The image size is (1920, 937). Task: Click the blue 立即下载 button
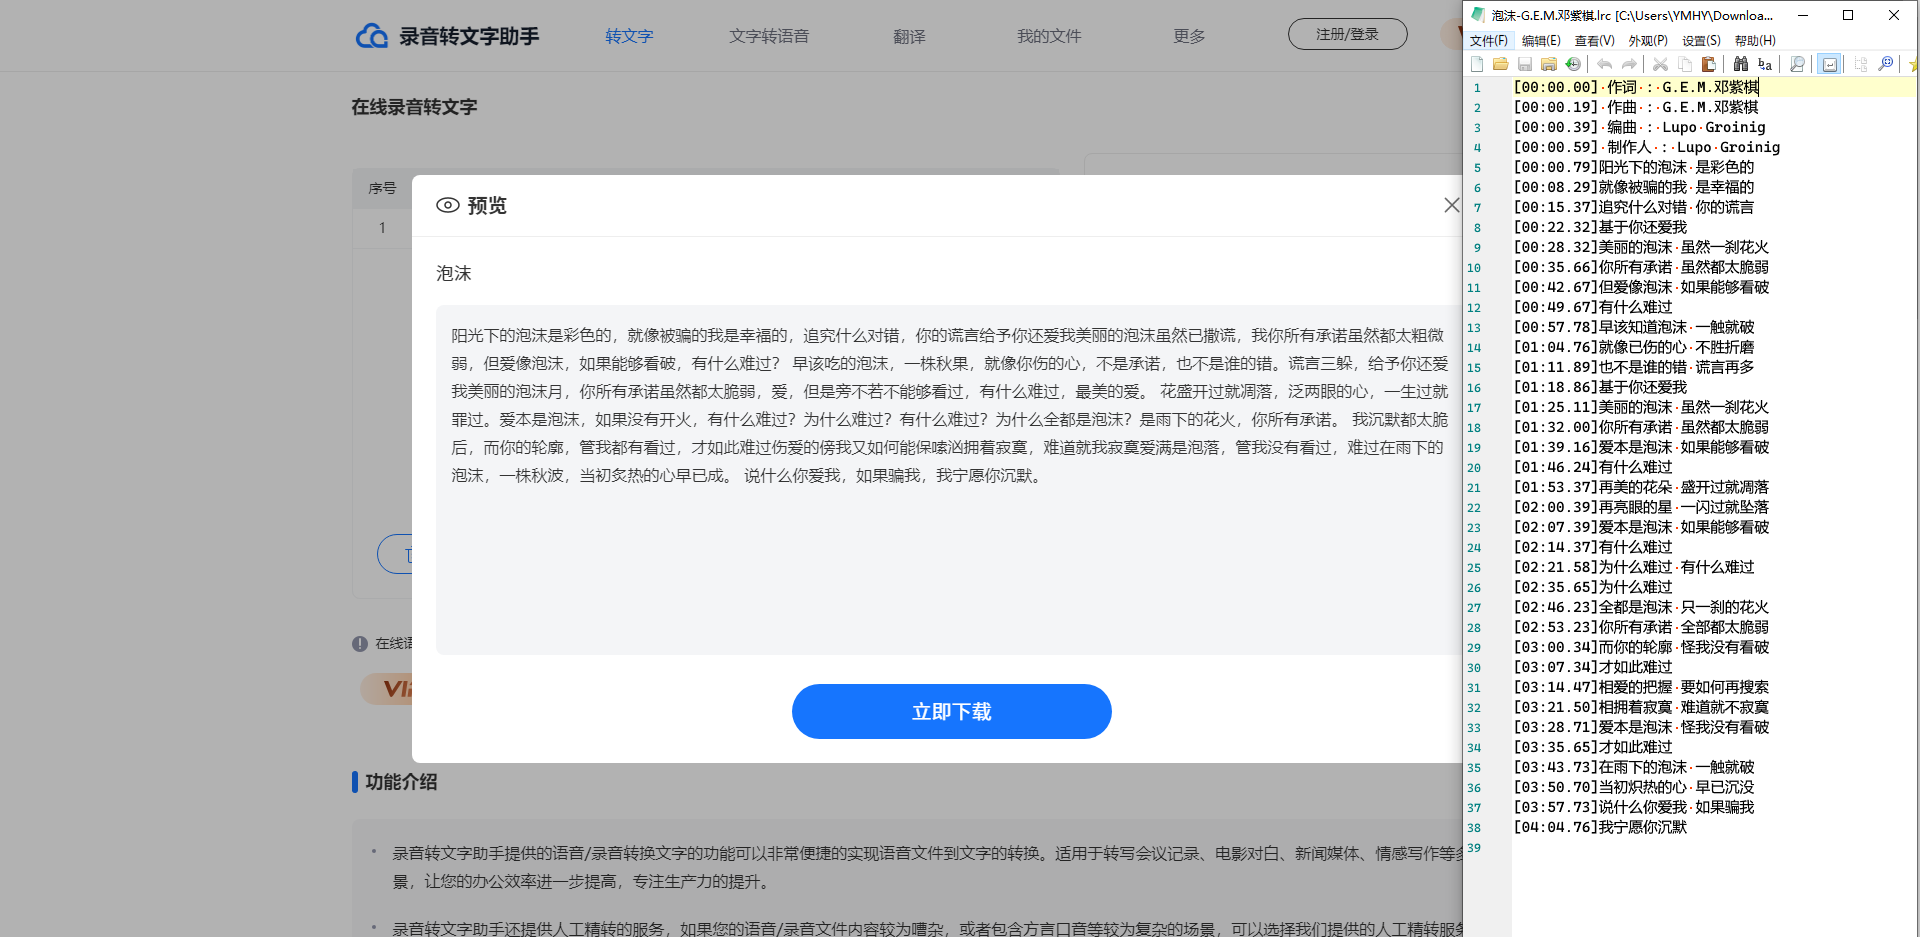952,712
